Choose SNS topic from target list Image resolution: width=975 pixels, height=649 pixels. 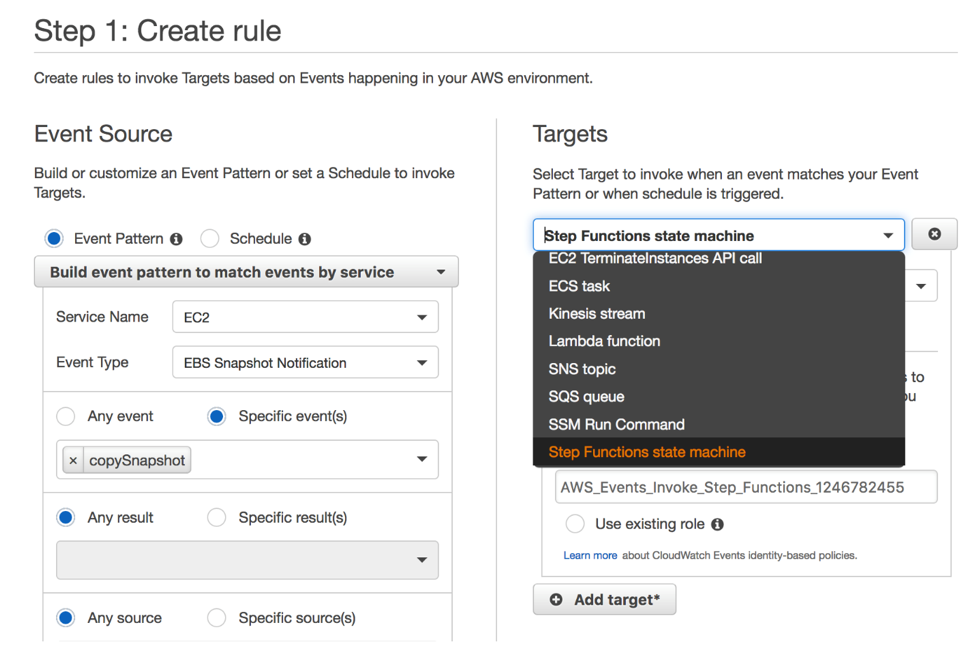(582, 369)
